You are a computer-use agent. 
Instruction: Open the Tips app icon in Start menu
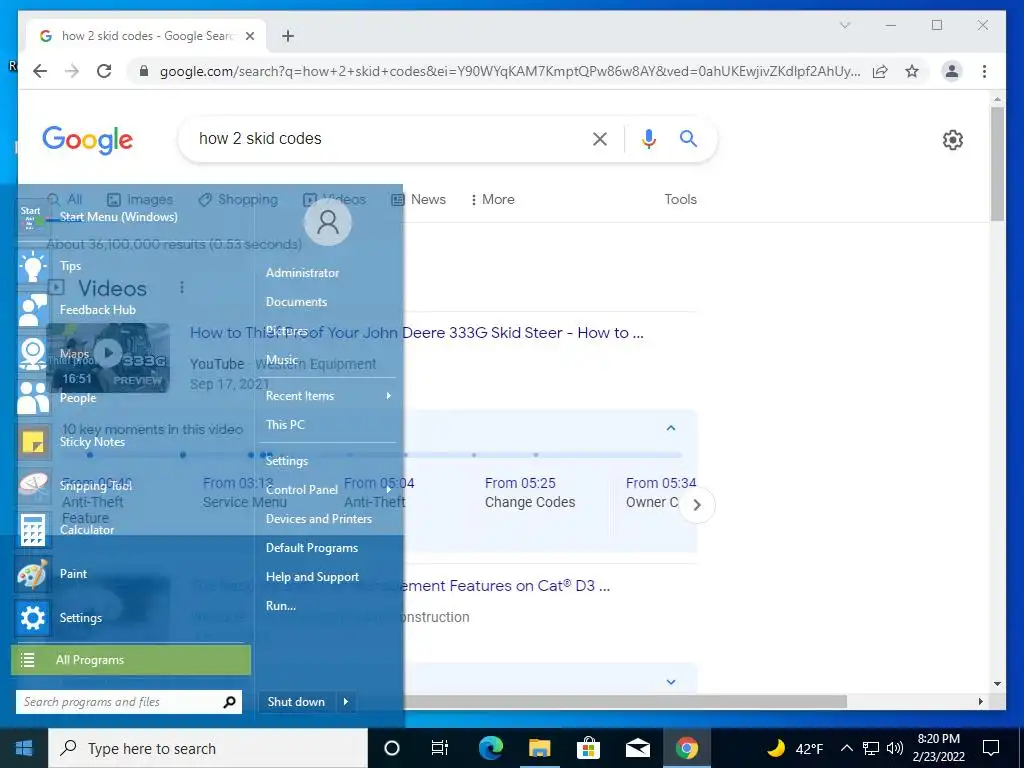click(x=33, y=266)
